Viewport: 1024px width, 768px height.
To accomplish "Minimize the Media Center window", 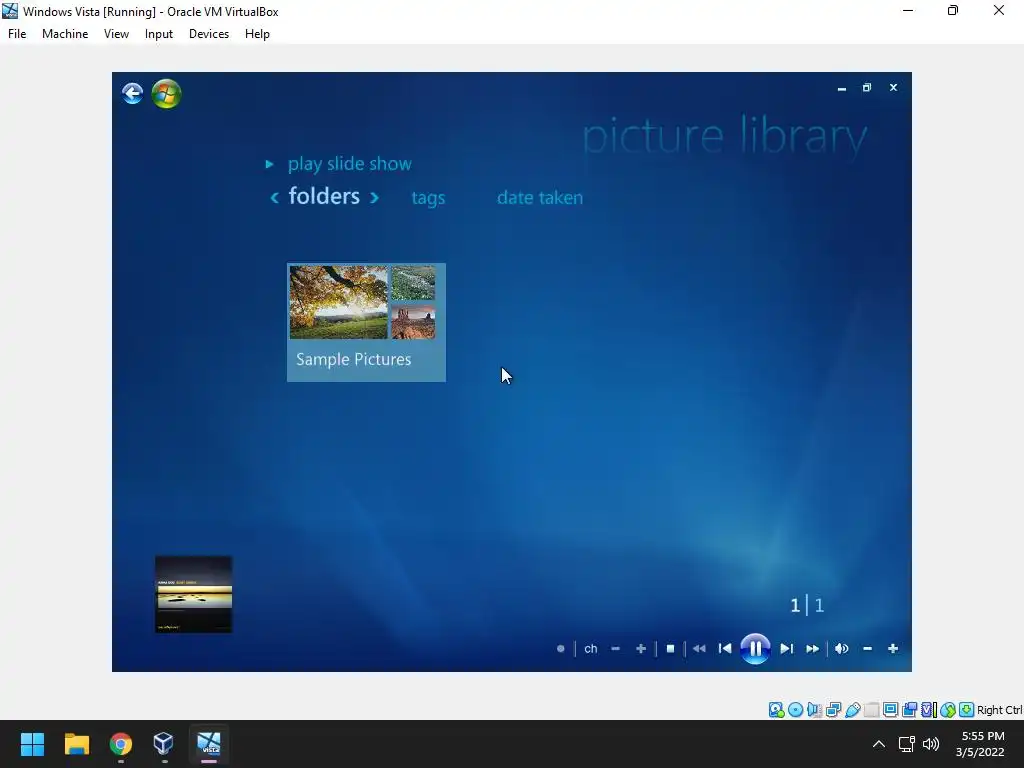I will tap(842, 88).
